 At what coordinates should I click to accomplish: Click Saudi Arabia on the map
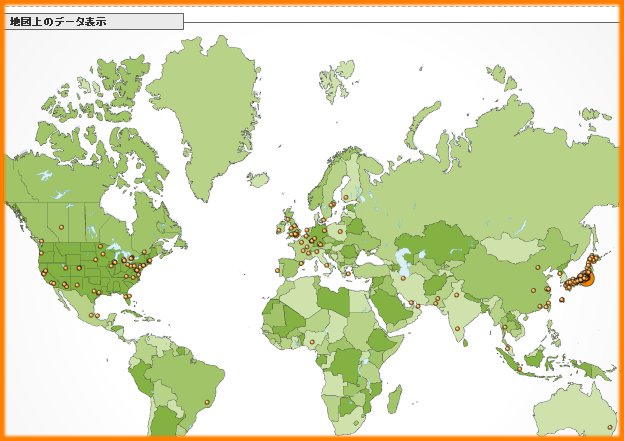click(390, 304)
